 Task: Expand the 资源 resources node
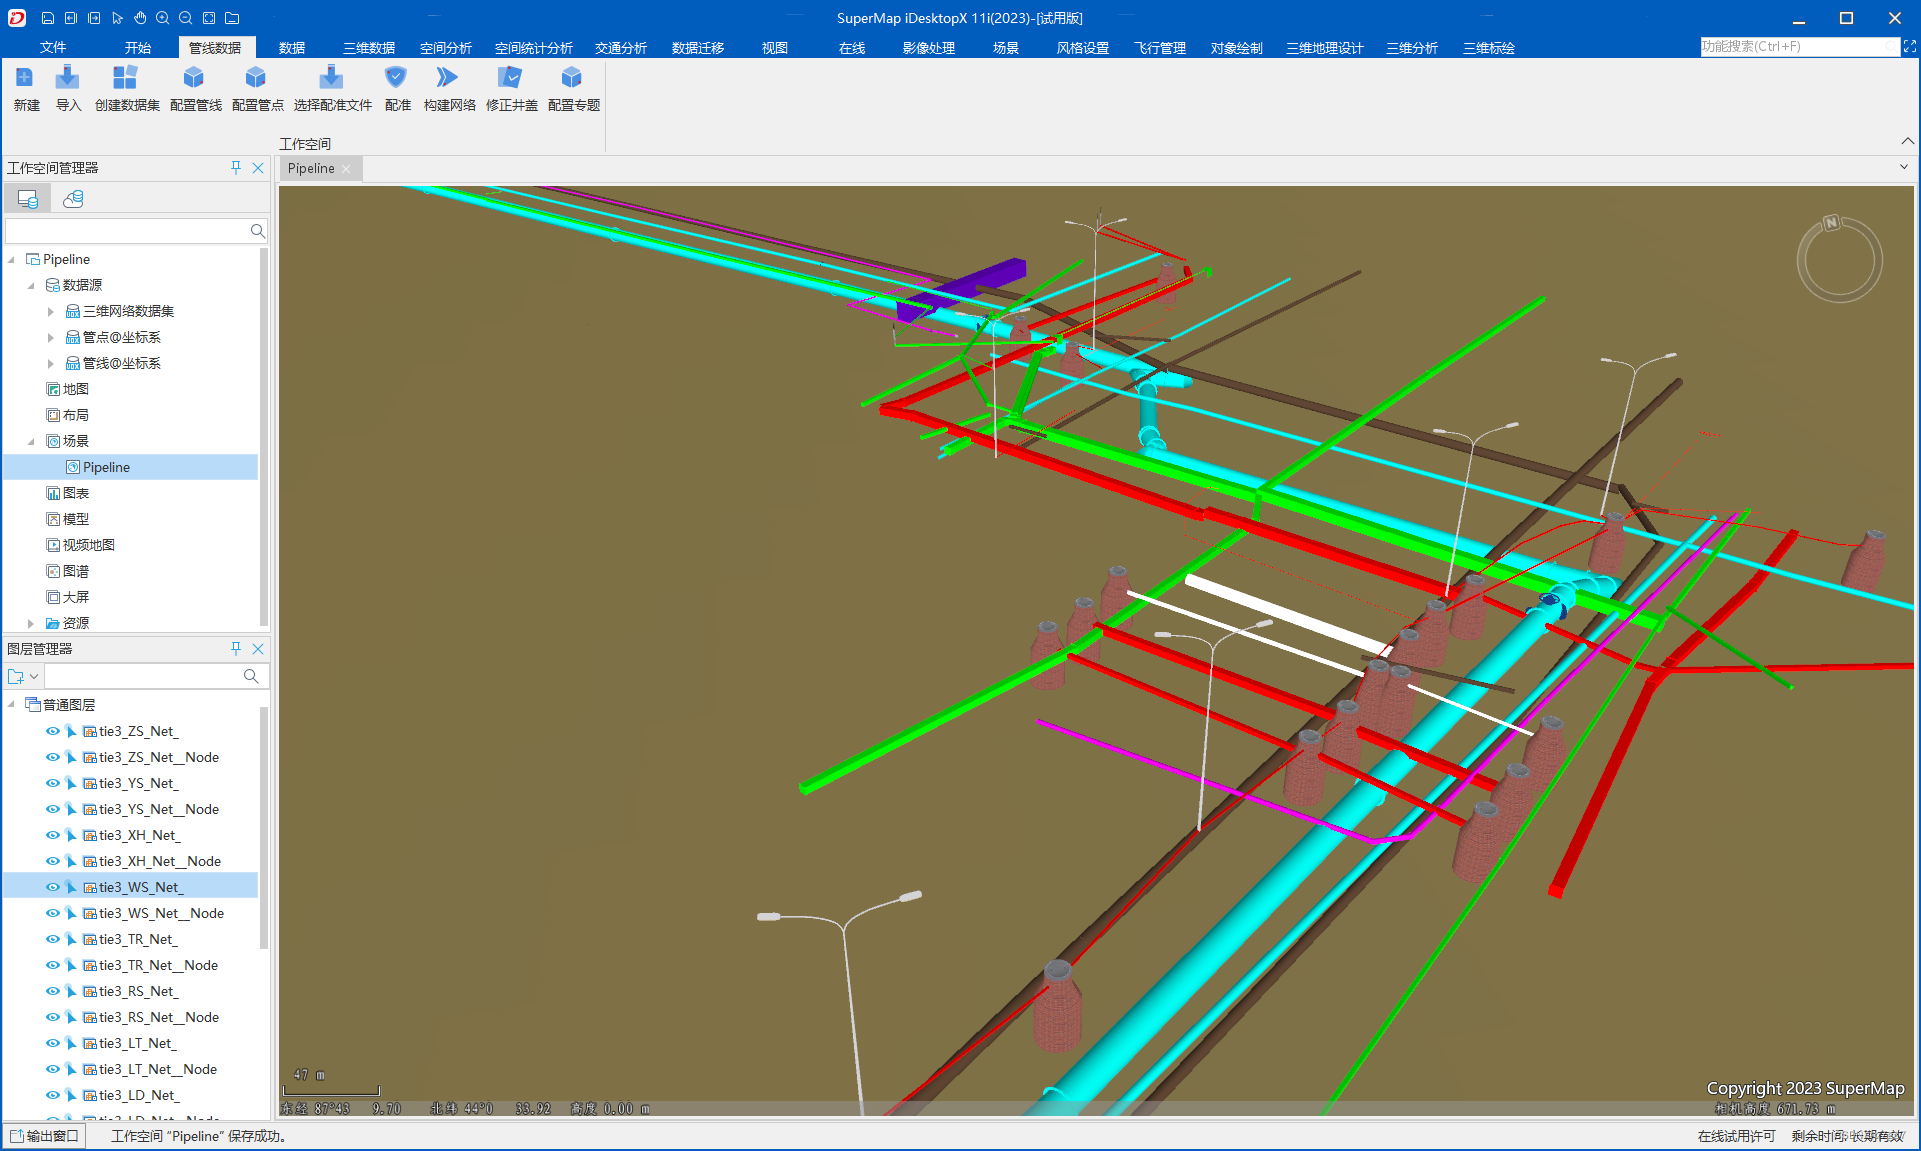tap(31, 624)
